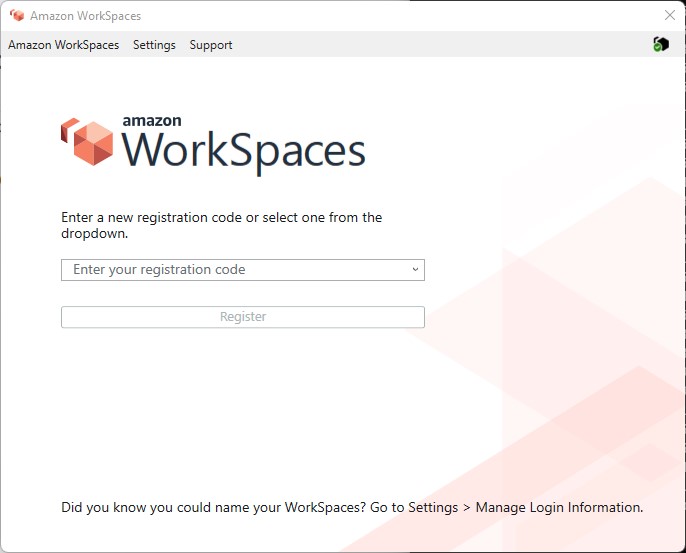This screenshot has height=553, width=686.
Task: Close the Amazon WorkSpaces window
Action: 669,15
